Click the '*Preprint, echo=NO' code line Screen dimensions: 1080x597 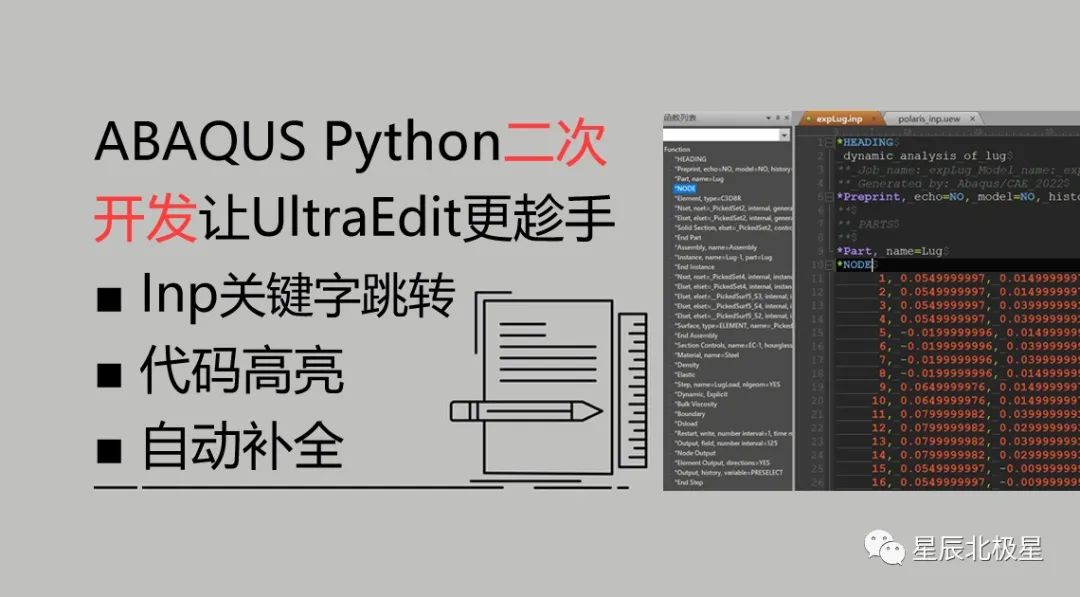tap(958, 197)
